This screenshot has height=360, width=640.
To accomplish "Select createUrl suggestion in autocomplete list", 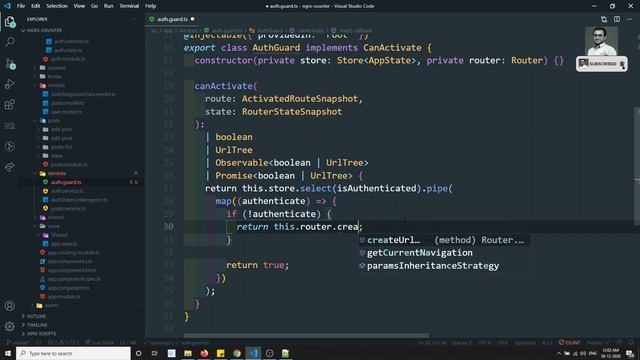I will point(444,240).
